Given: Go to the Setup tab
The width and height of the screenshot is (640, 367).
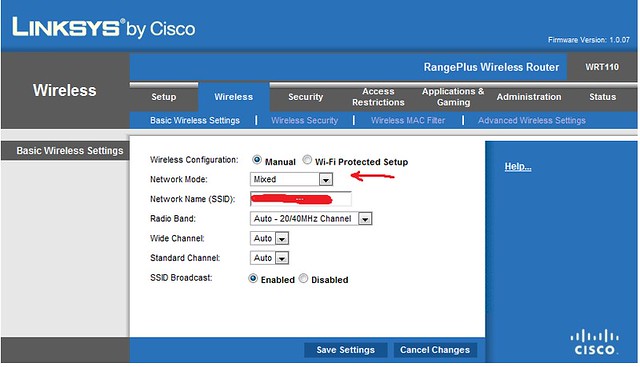Looking at the screenshot, I should 164,97.
